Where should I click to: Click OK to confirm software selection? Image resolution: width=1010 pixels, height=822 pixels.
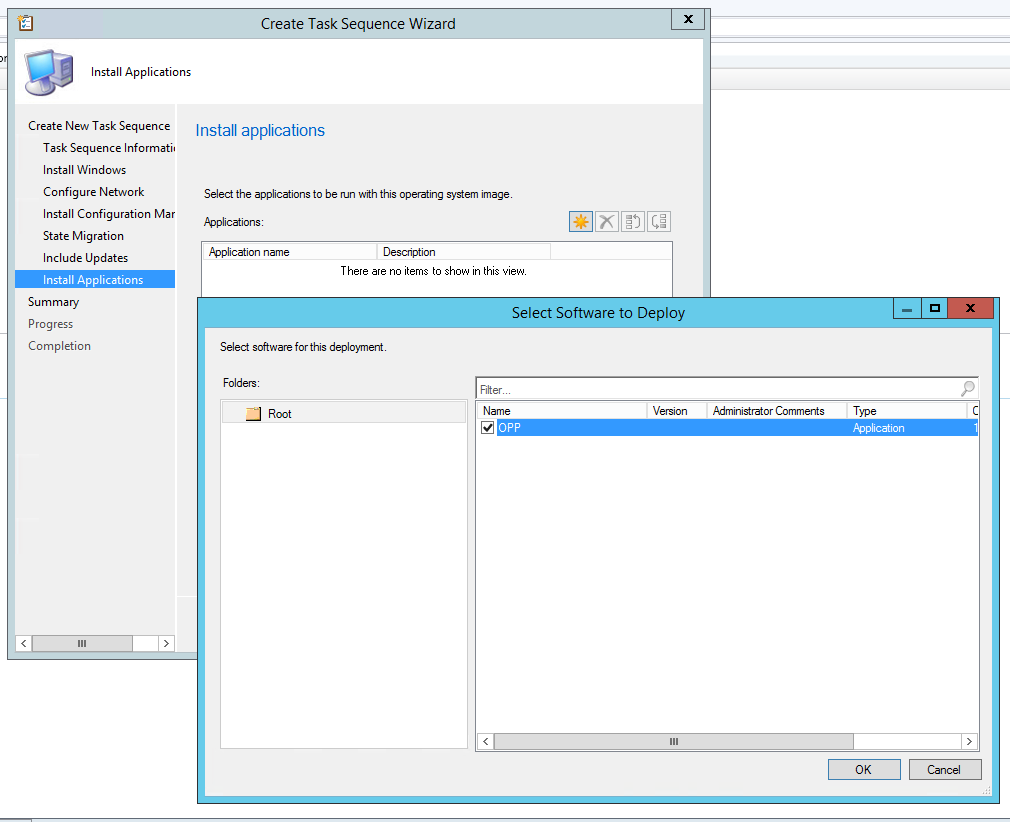(x=863, y=769)
